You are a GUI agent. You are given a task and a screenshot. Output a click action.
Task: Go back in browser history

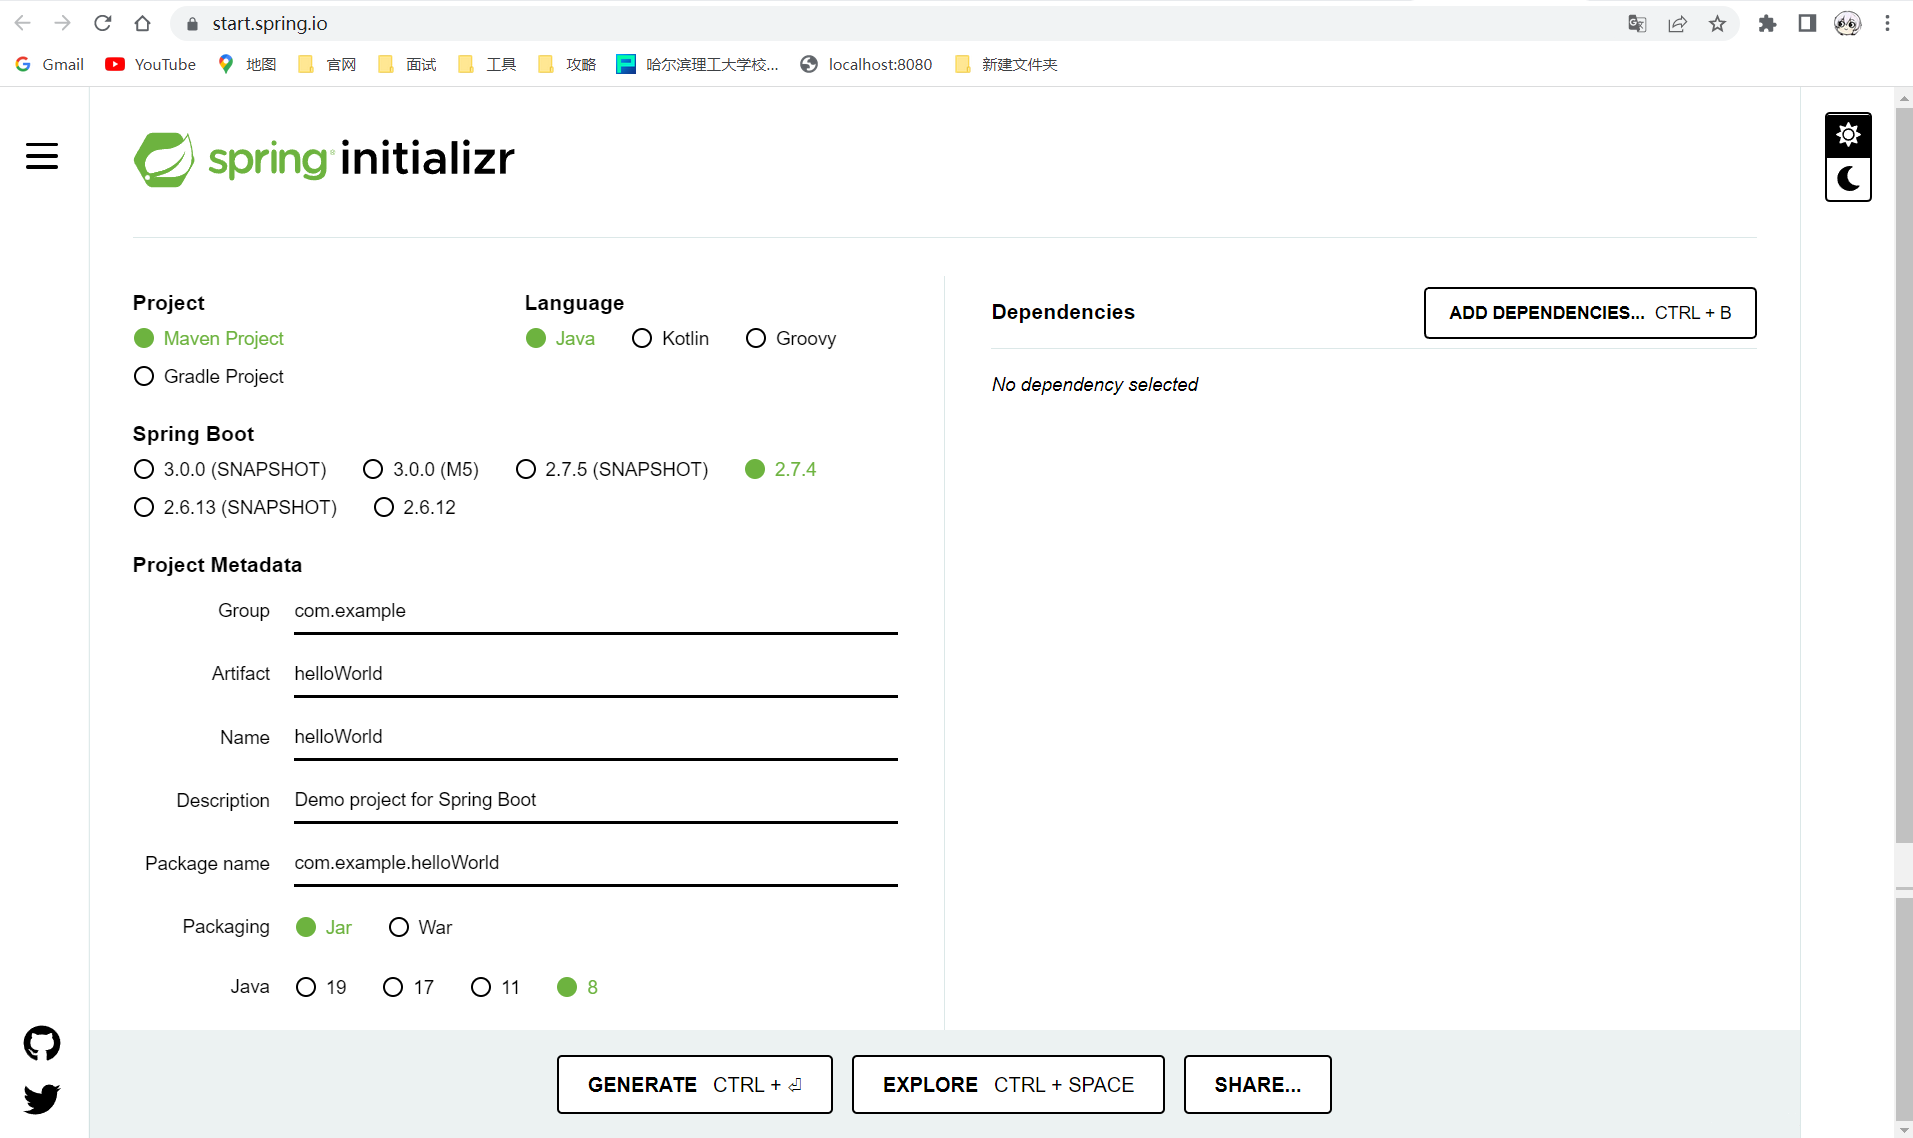coord(22,23)
